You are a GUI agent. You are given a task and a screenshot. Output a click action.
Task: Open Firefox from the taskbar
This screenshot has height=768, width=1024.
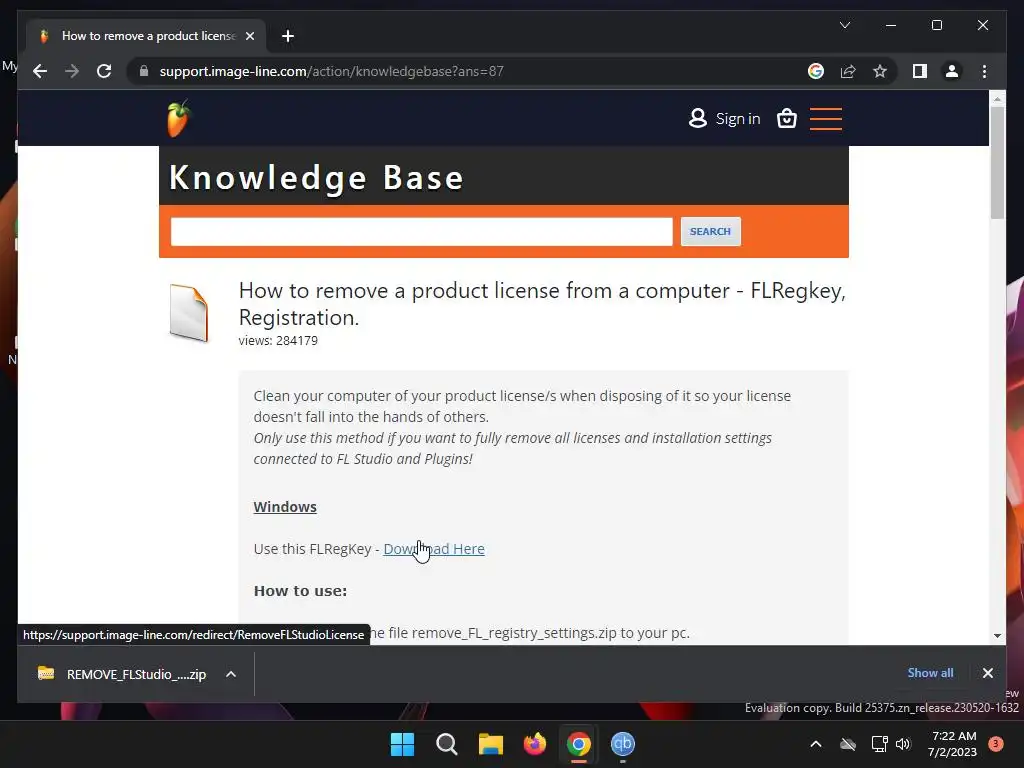[535, 744]
